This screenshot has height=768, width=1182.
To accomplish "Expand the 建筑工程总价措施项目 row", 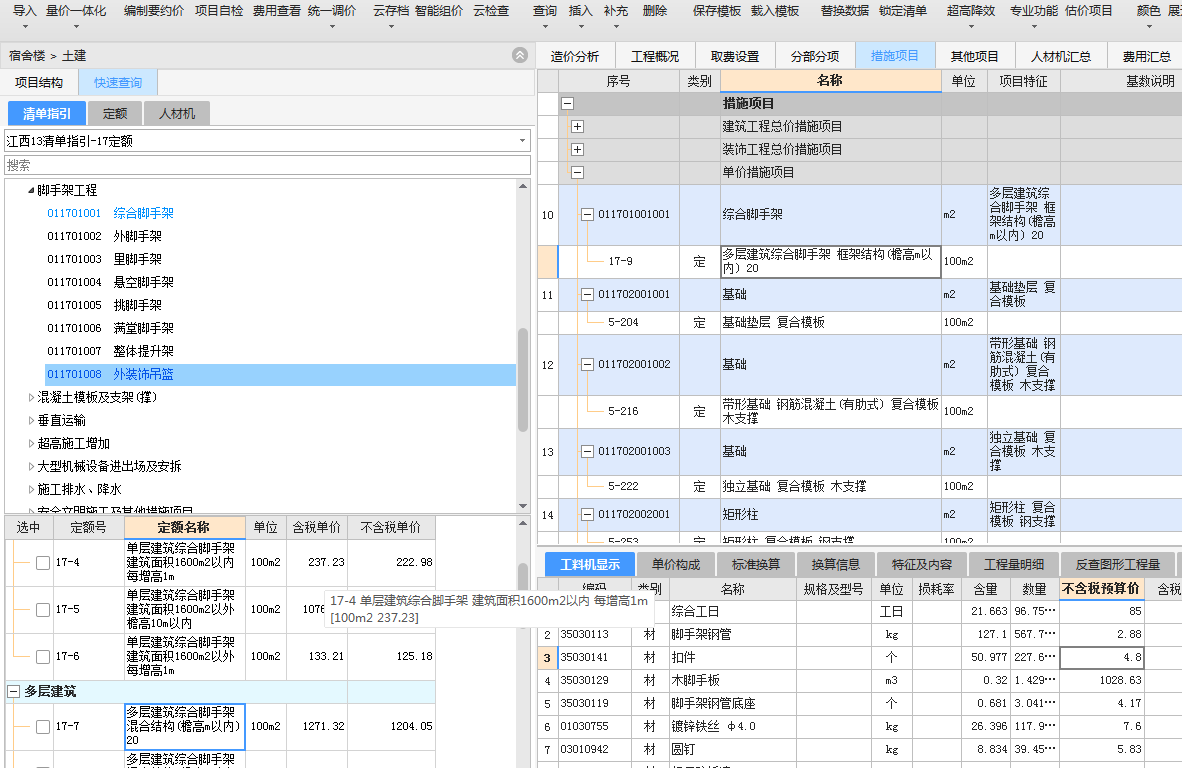I will (x=577, y=127).
